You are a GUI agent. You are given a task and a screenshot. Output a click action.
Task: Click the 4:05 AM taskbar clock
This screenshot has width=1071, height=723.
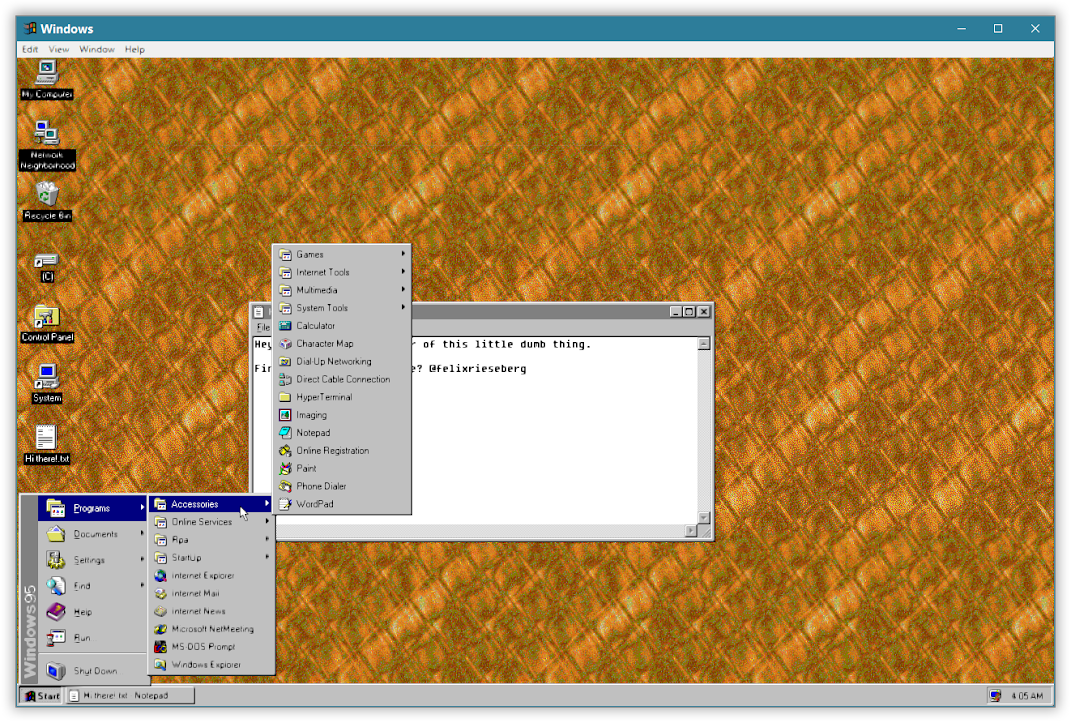click(x=1027, y=696)
